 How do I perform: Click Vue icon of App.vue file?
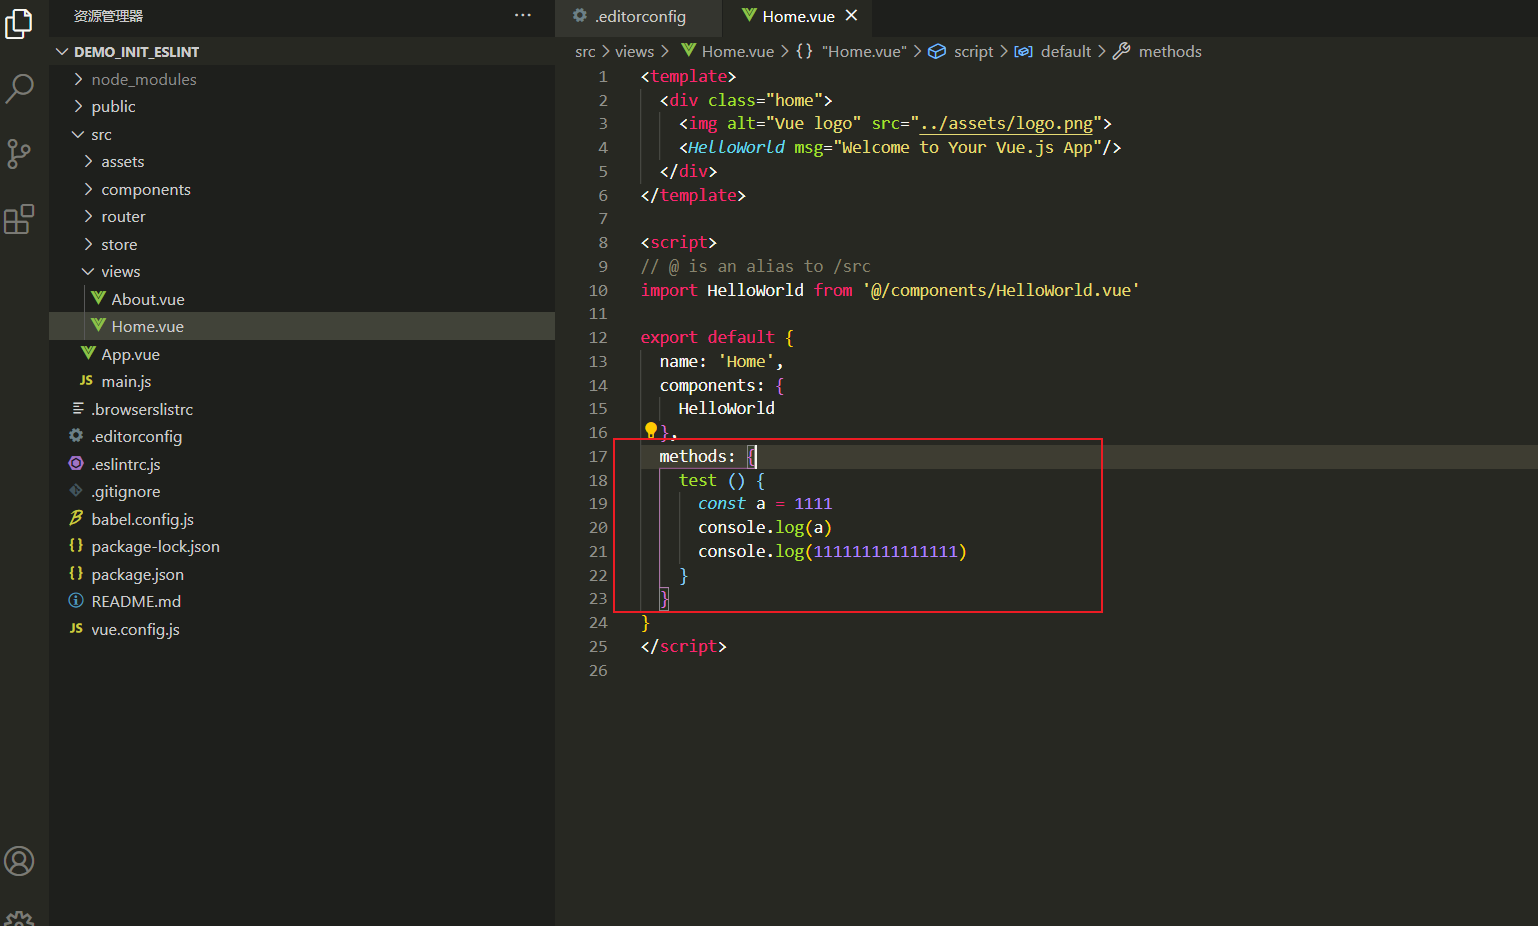click(88, 353)
